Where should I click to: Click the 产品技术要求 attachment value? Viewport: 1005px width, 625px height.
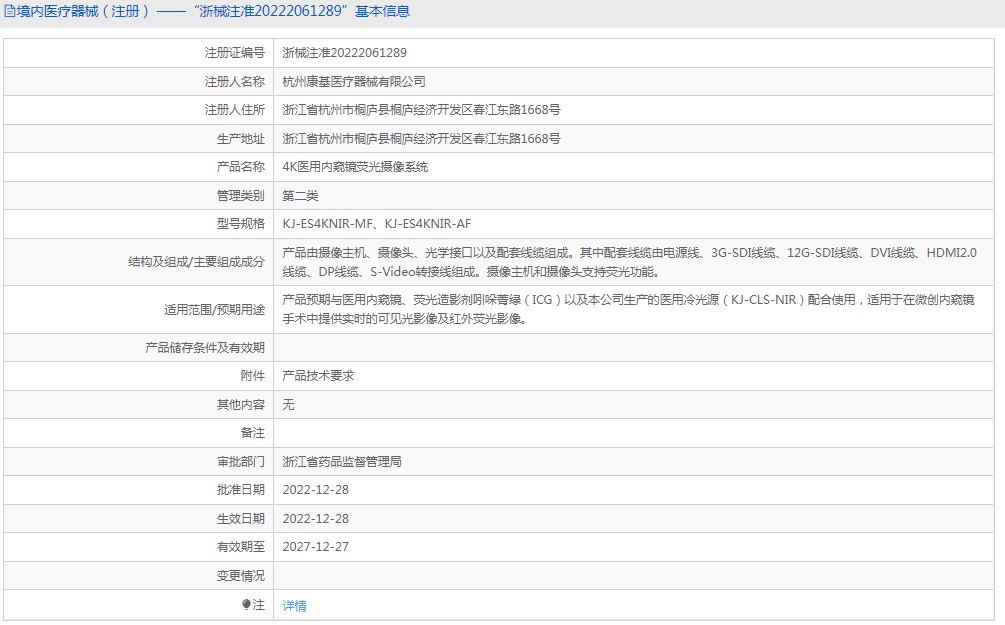(x=318, y=376)
